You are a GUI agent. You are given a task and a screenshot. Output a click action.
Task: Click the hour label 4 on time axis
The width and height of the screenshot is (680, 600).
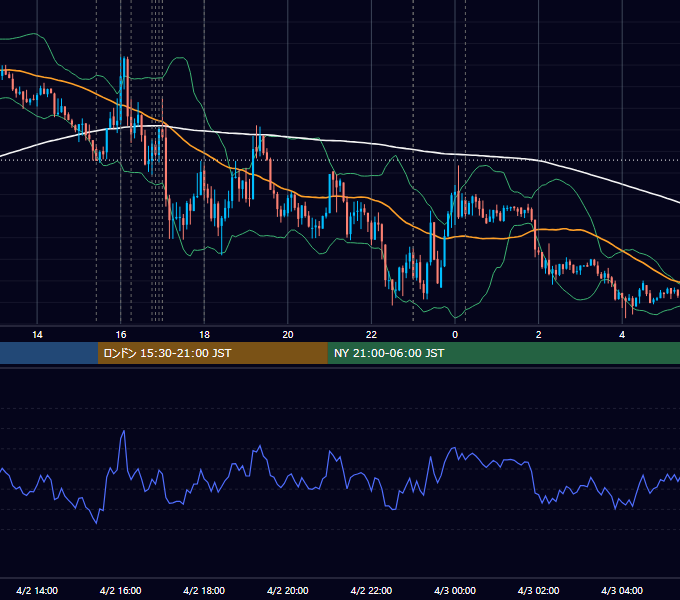coord(622,335)
